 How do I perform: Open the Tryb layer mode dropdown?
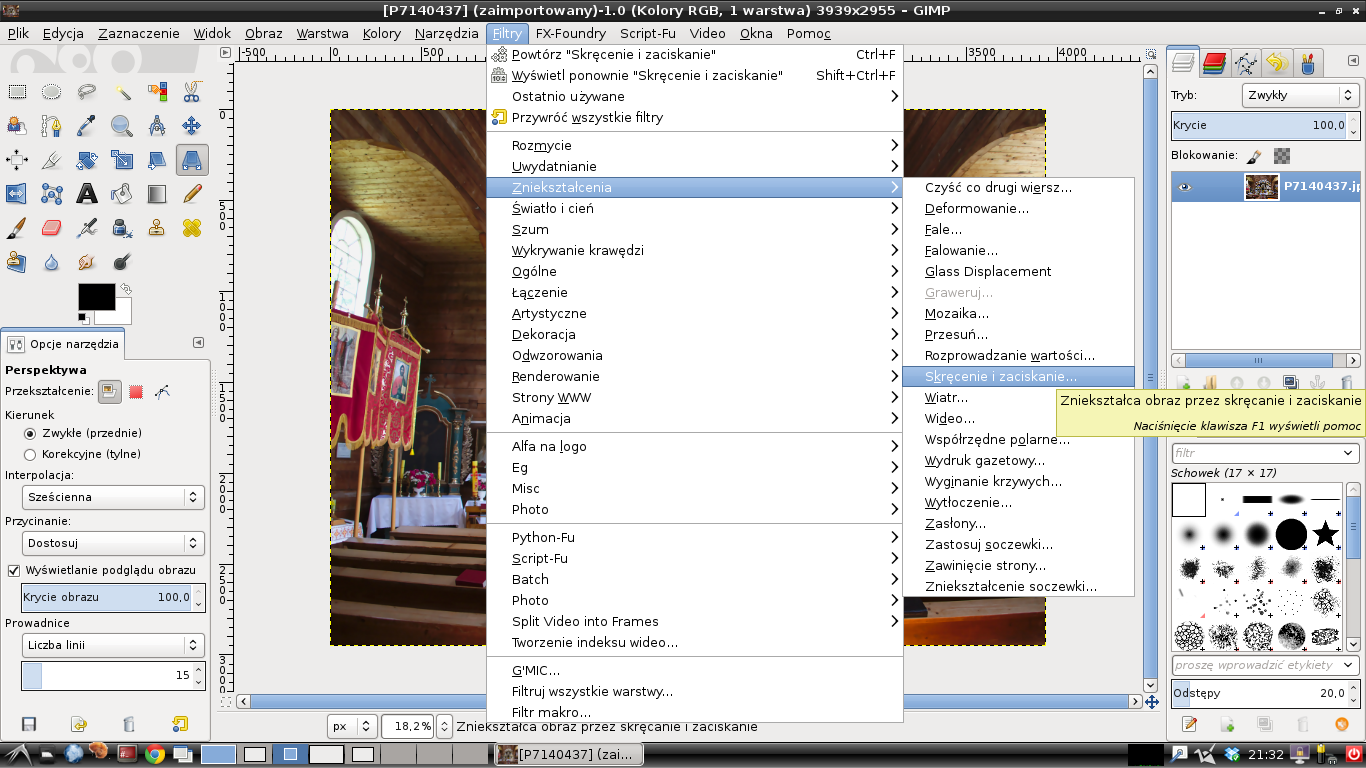click(x=1299, y=96)
